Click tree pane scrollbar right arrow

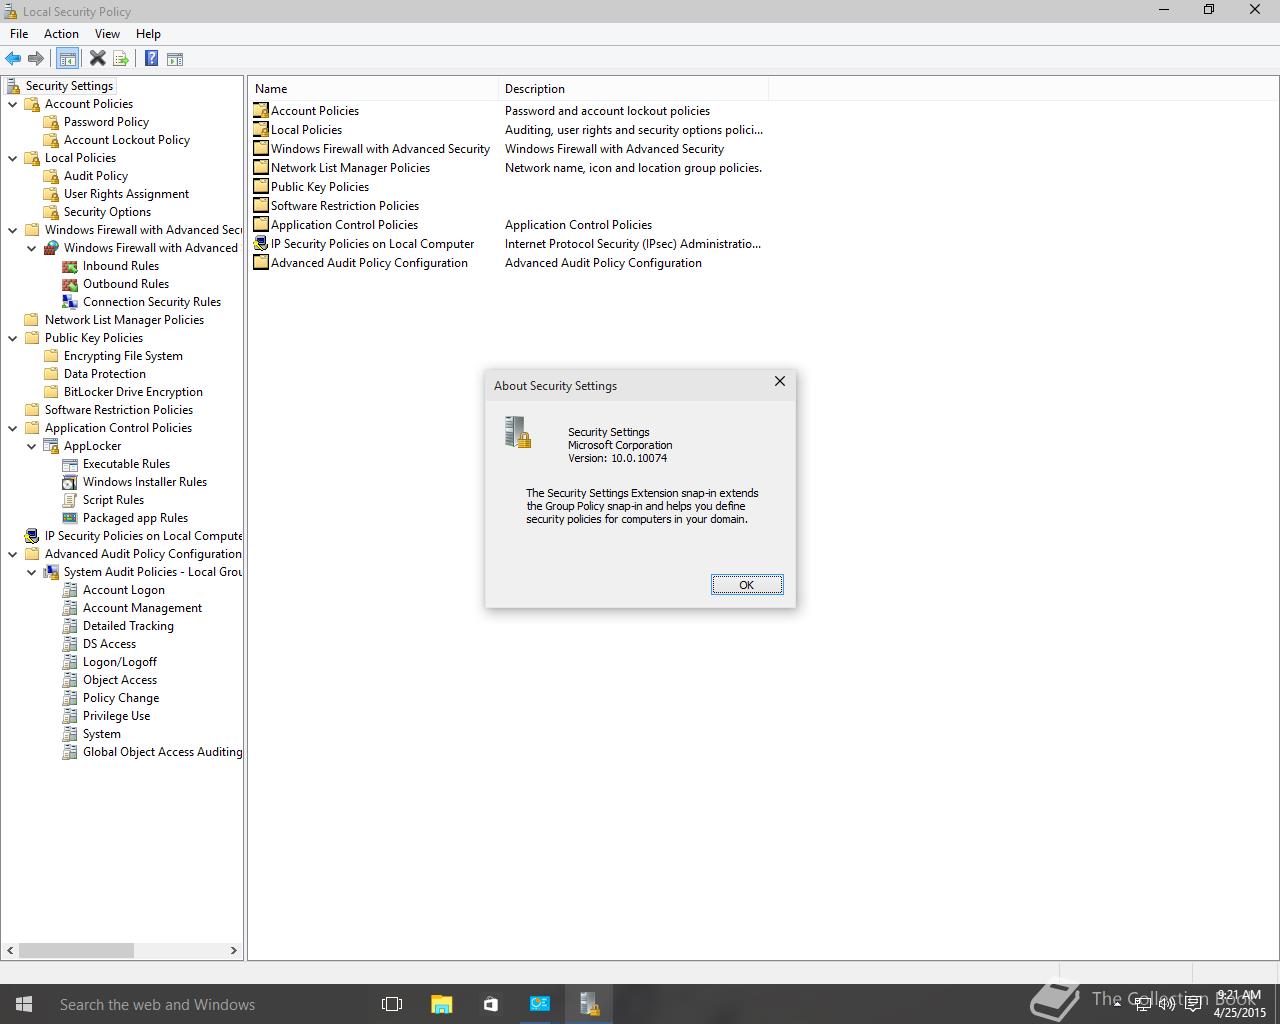point(234,950)
